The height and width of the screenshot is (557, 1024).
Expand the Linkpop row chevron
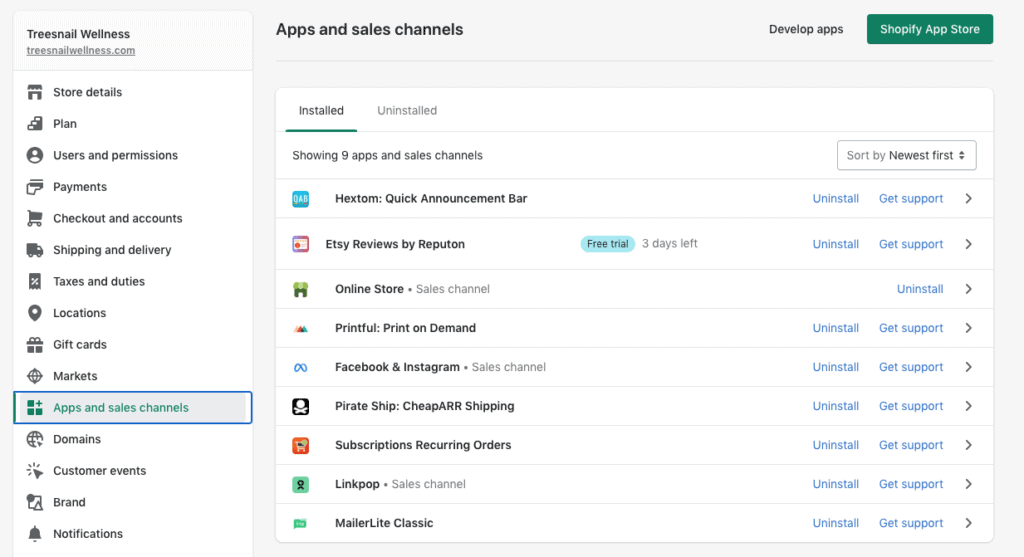click(x=968, y=484)
